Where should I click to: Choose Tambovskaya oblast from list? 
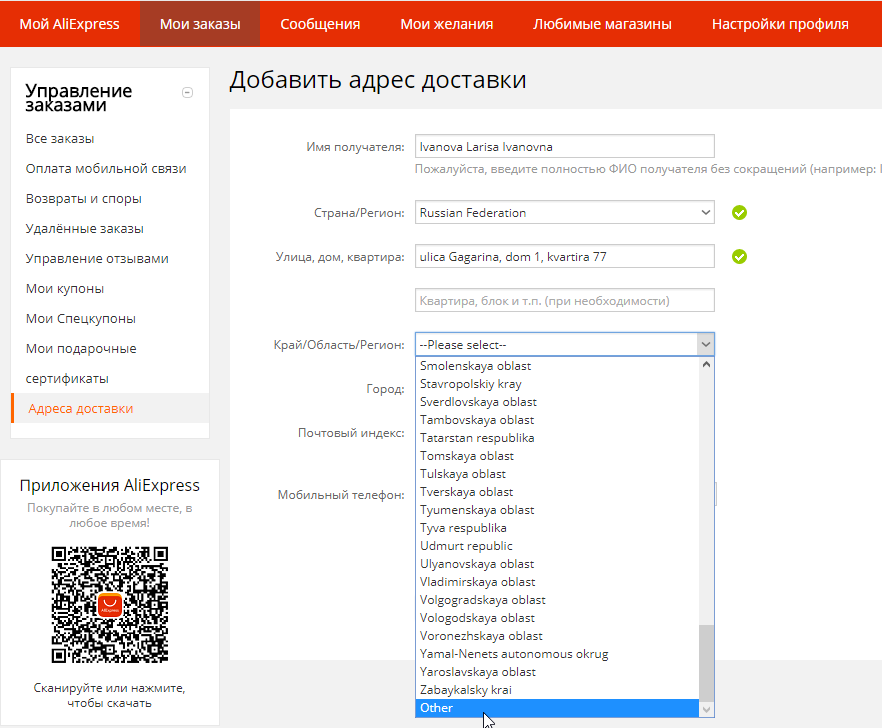(557, 420)
